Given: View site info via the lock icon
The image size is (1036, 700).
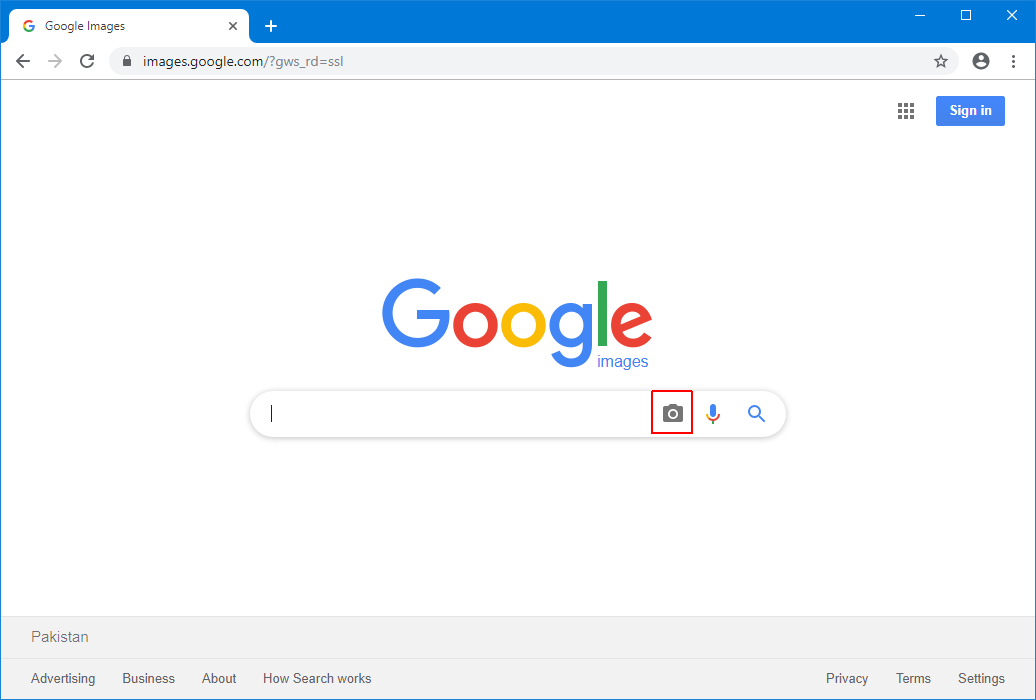Looking at the screenshot, I should [x=127, y=61].
